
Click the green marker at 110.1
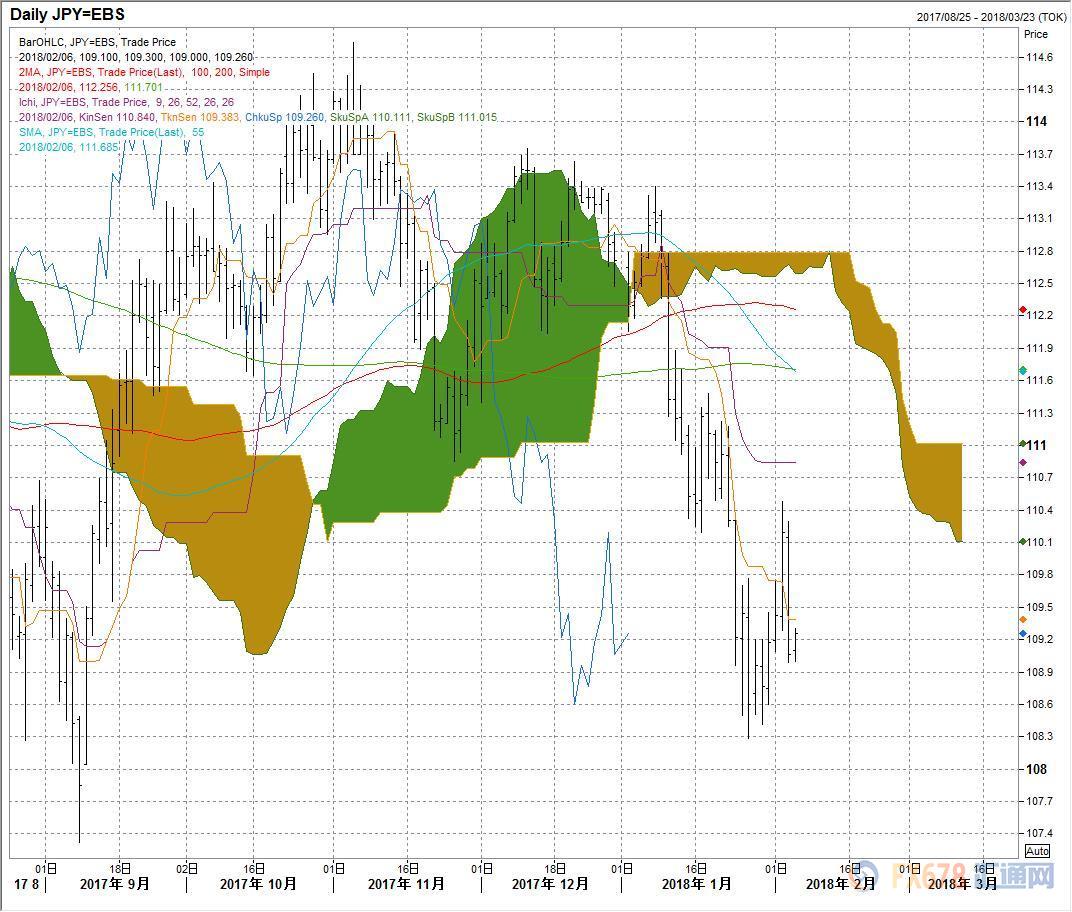pyautogui.click(x=1022, y=542)
